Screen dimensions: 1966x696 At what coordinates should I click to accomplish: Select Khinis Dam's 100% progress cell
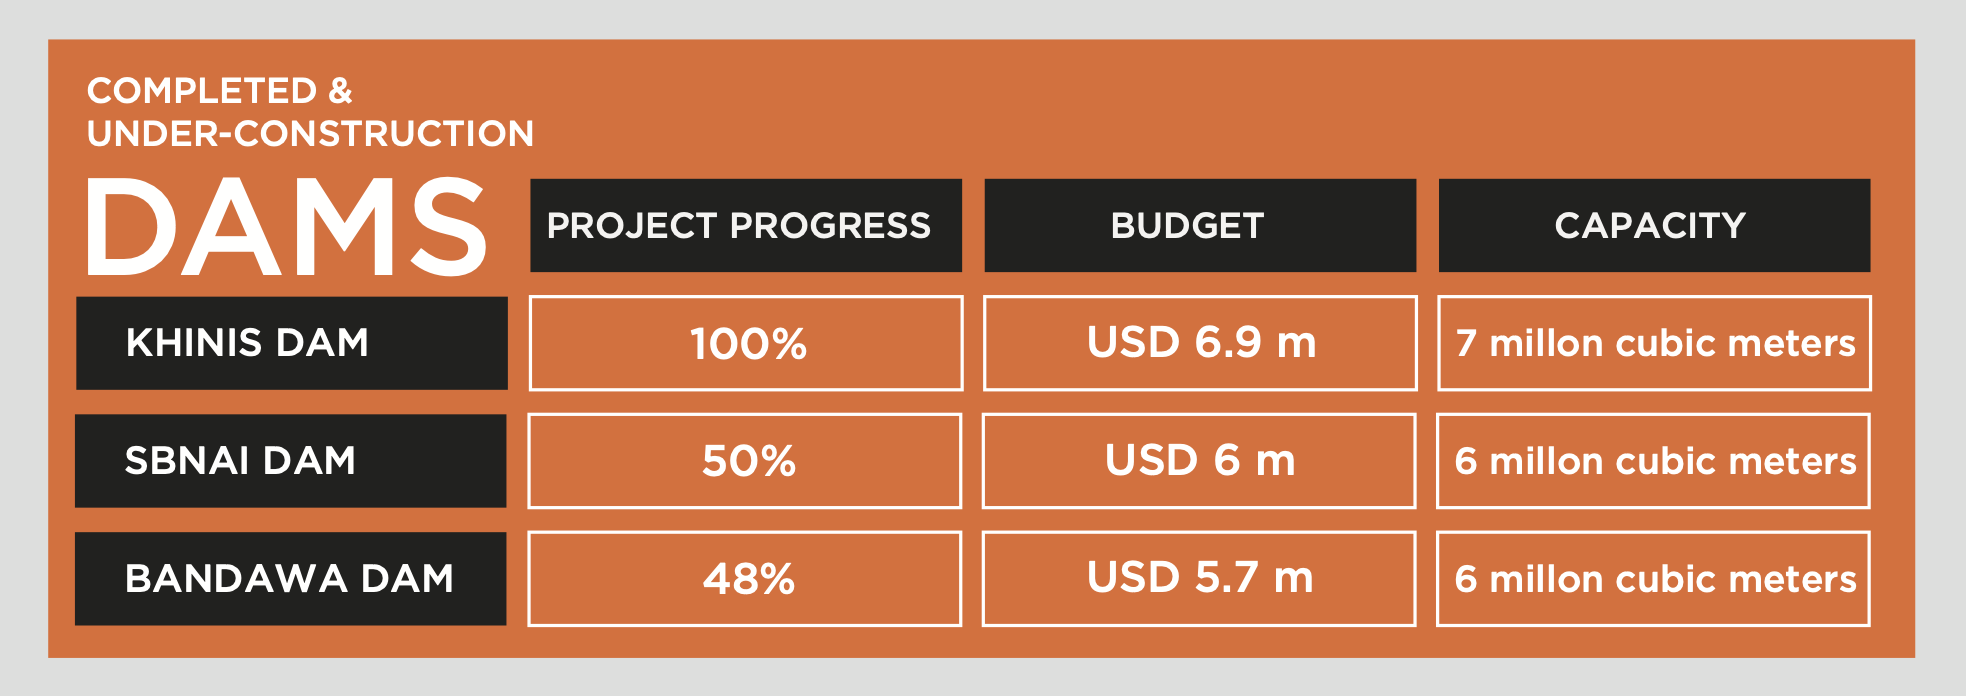746,343
